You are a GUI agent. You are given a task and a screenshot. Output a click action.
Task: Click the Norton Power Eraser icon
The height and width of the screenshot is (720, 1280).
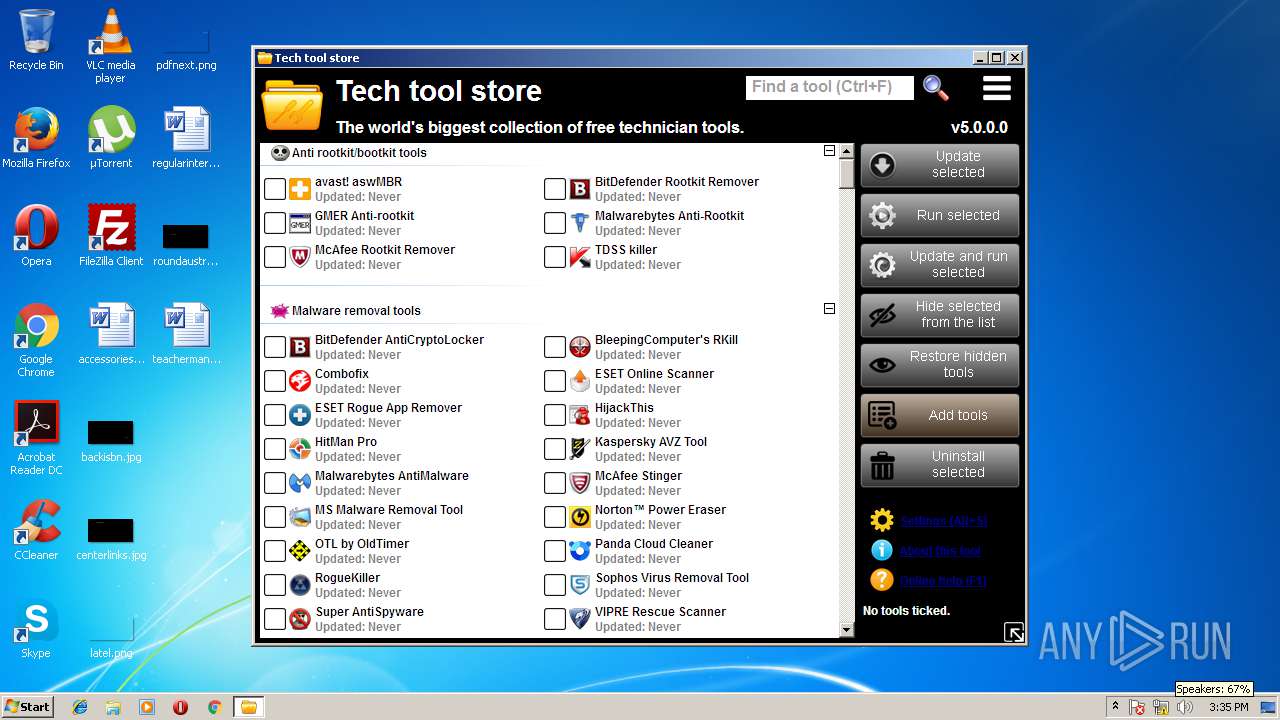pos(580,517)
